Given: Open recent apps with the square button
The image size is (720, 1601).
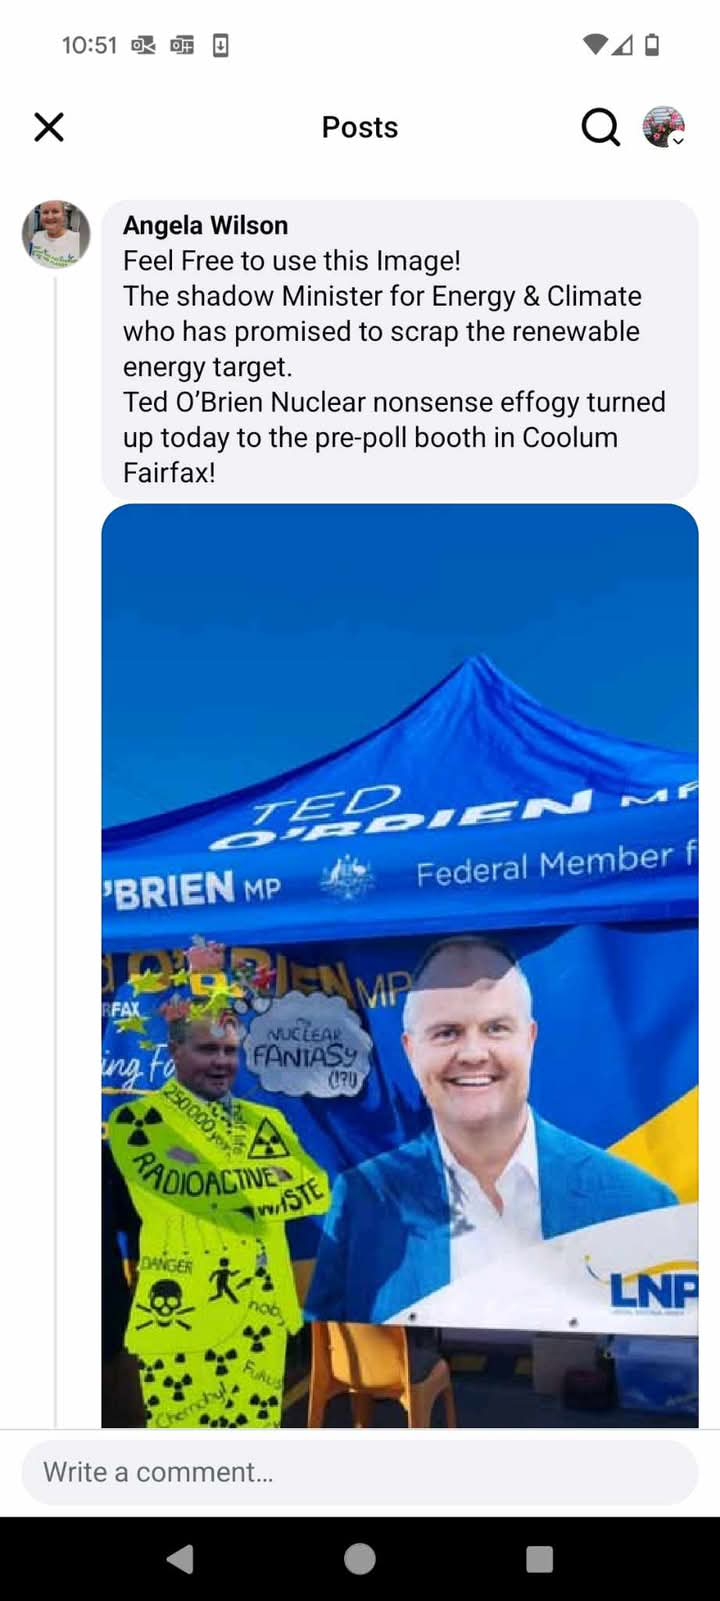Looking at the screenshot, I should (540, 1558).
